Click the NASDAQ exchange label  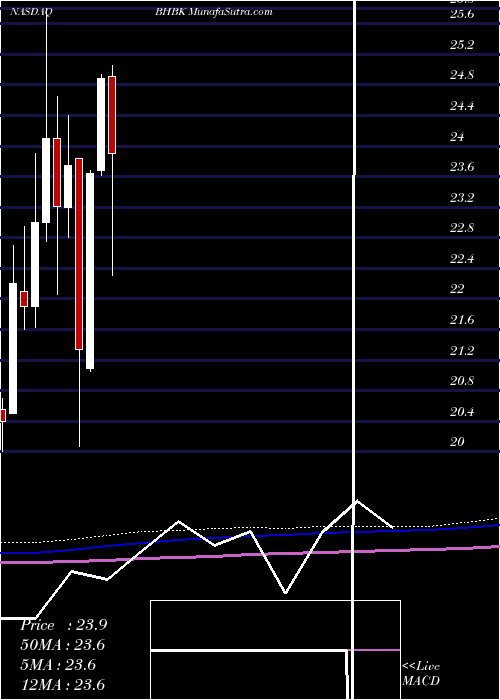tap(31, 12)
